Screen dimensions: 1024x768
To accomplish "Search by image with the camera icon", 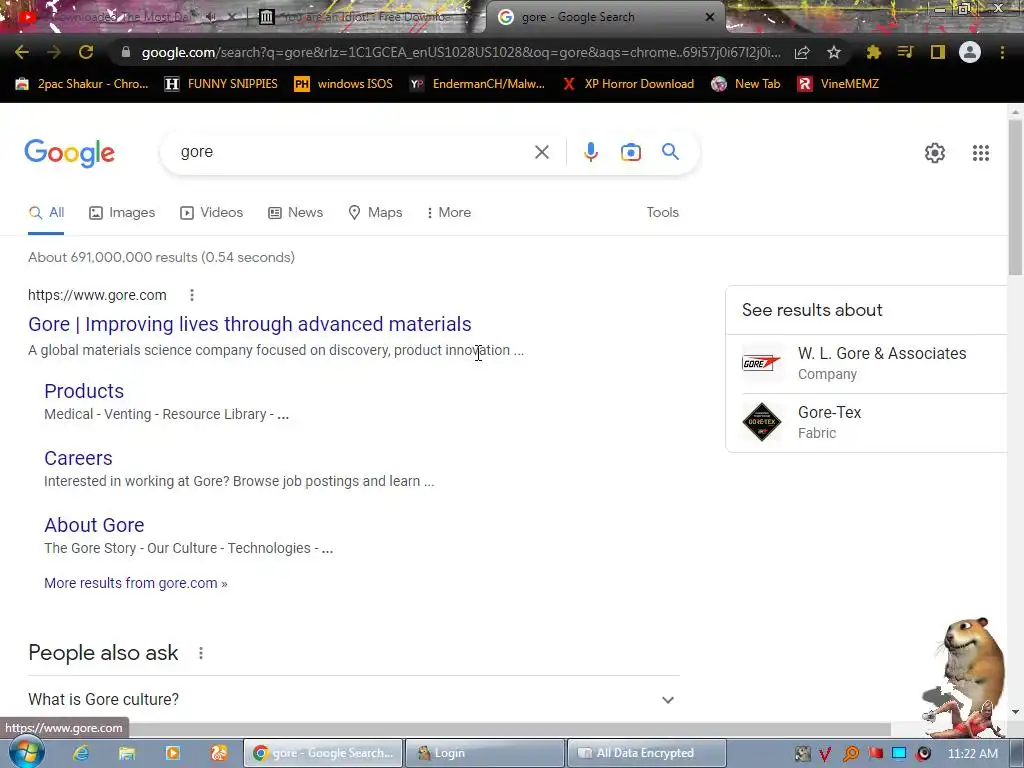I will pos(631,152).
